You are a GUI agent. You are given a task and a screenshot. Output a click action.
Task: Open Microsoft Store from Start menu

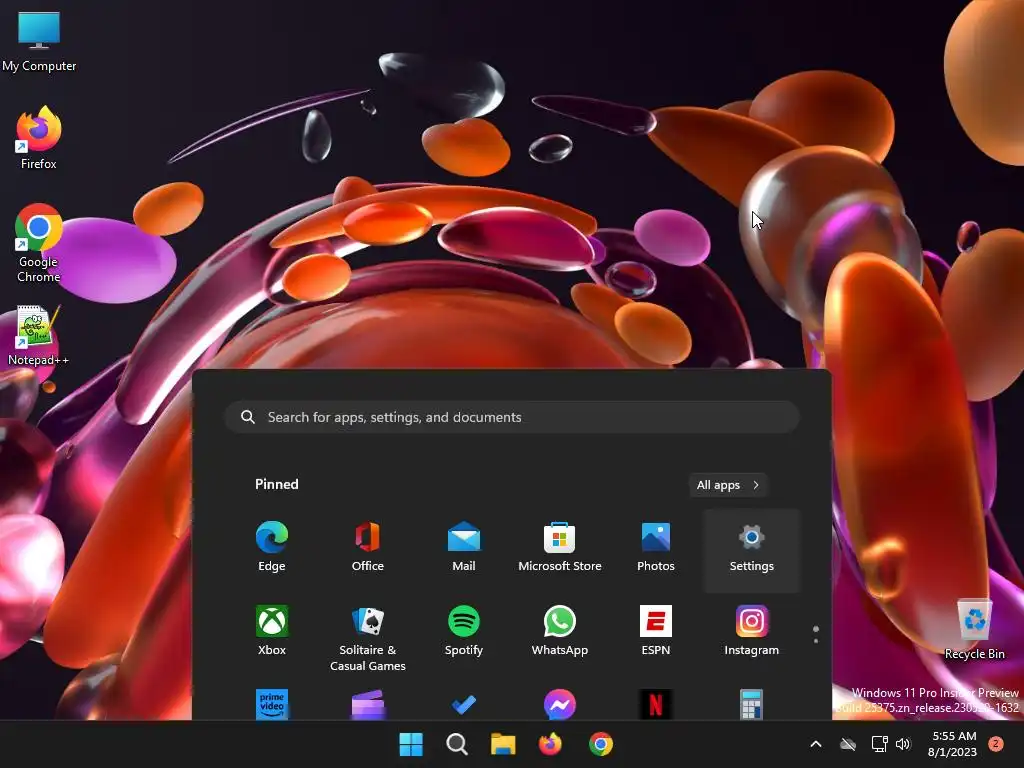[560, 547]
